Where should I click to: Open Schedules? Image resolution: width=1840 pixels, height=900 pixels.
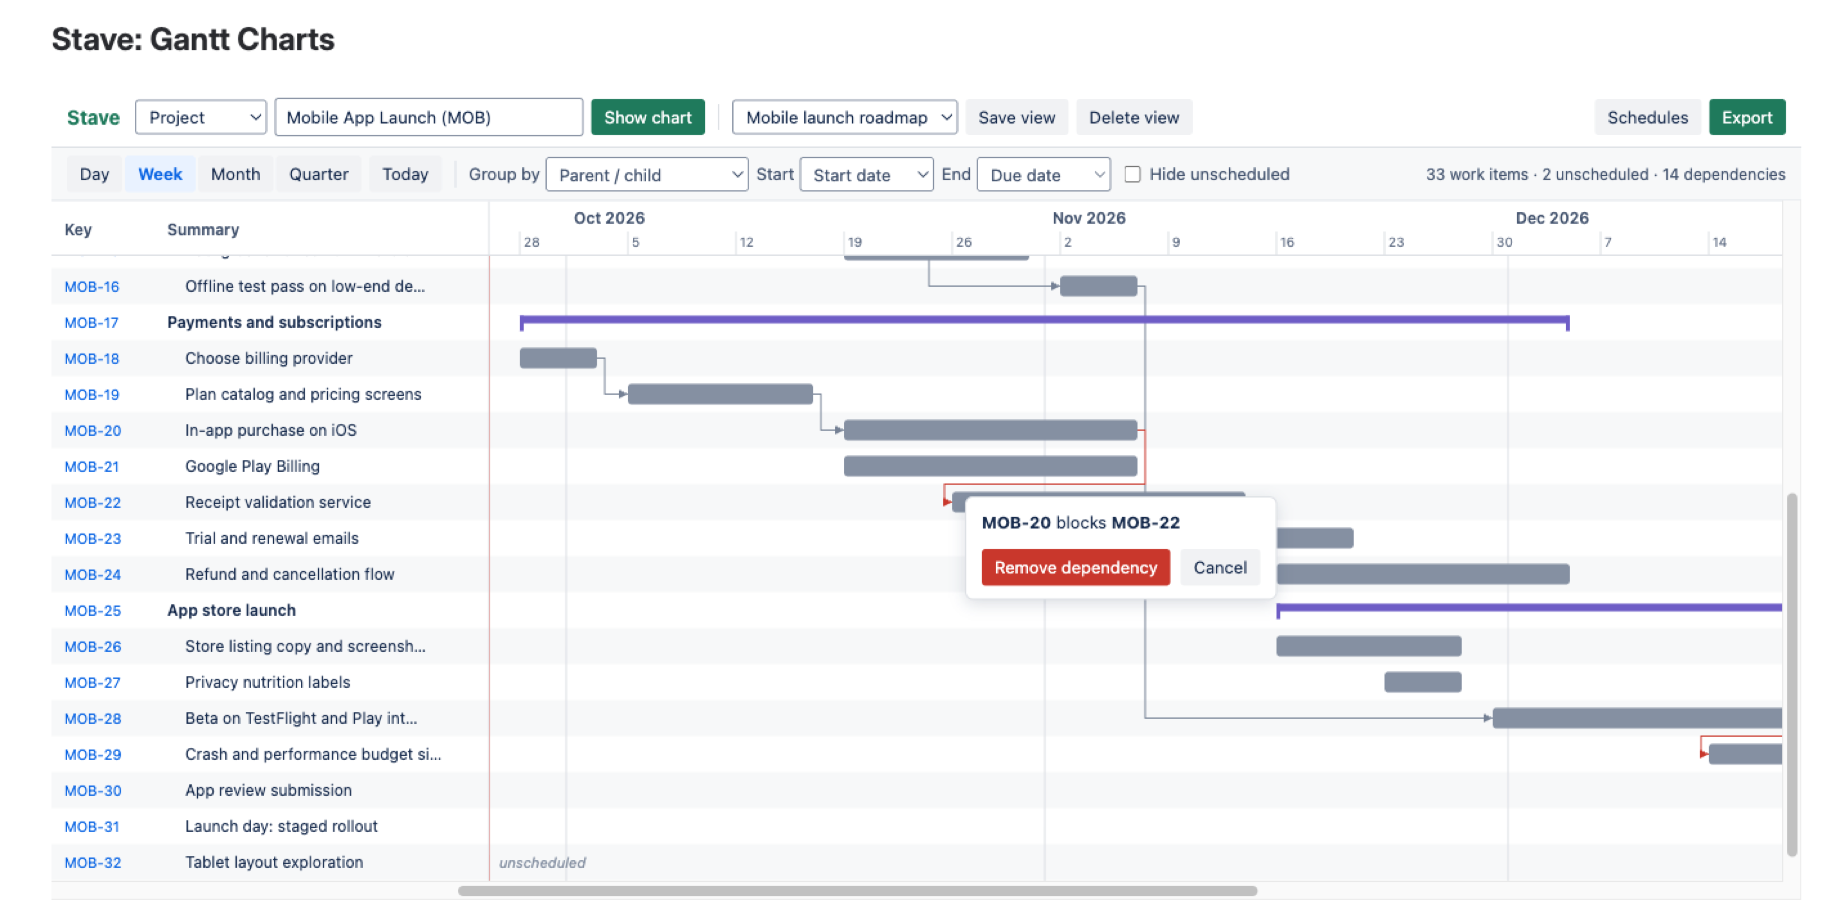[x=1648, y=117]
